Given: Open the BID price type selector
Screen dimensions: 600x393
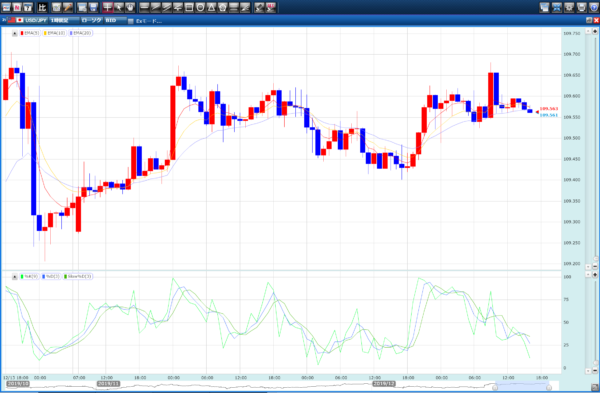Looking at the screenshot, I should [x=115, y=20].
